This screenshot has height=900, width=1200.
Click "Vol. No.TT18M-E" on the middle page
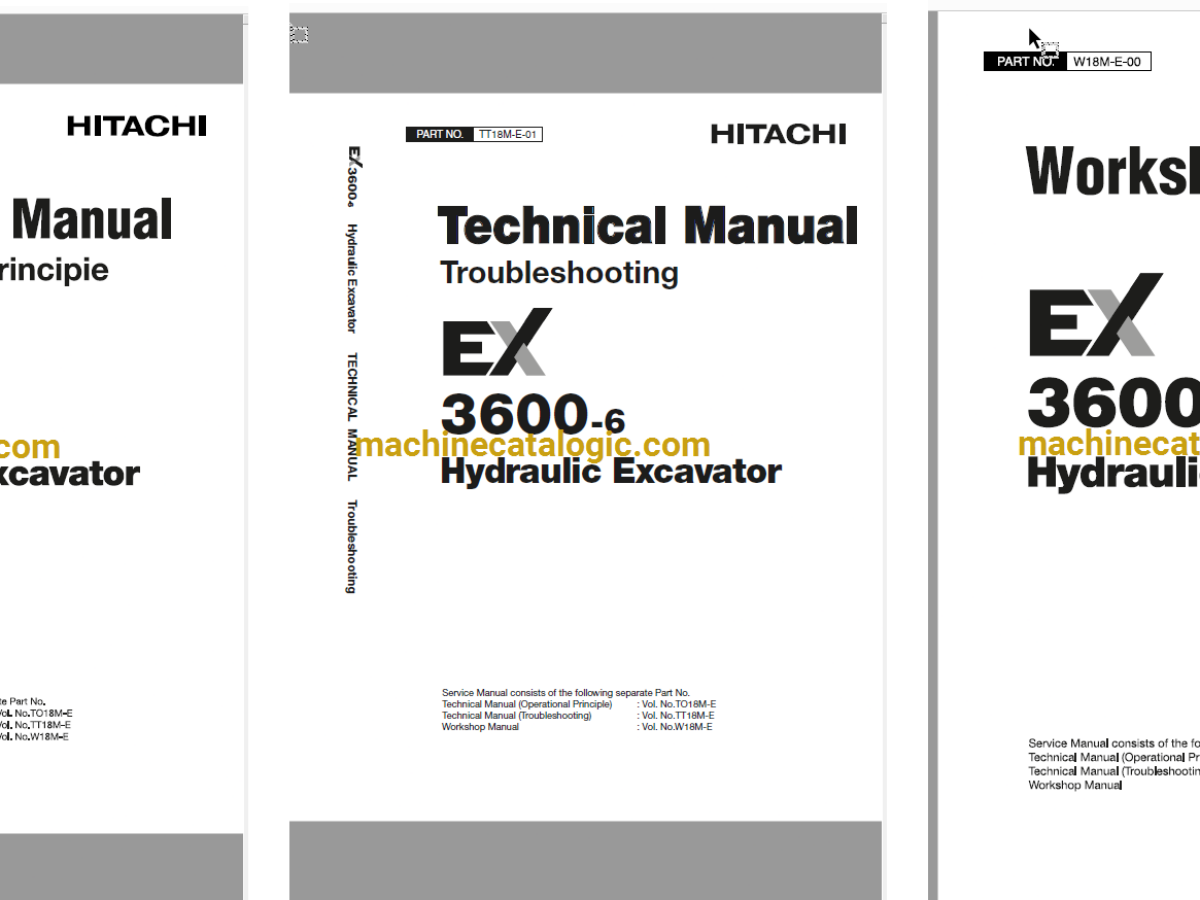676,715
